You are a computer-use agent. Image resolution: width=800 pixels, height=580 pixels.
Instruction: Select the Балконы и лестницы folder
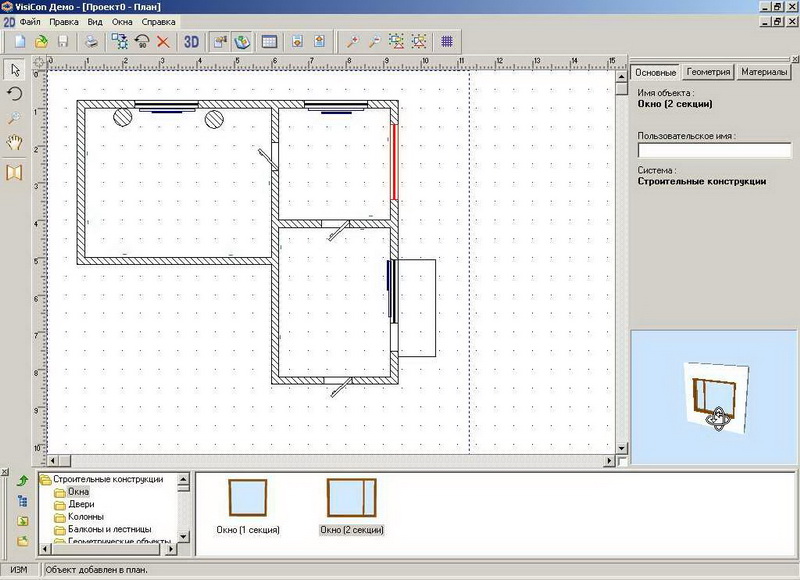tap(110, 529)
